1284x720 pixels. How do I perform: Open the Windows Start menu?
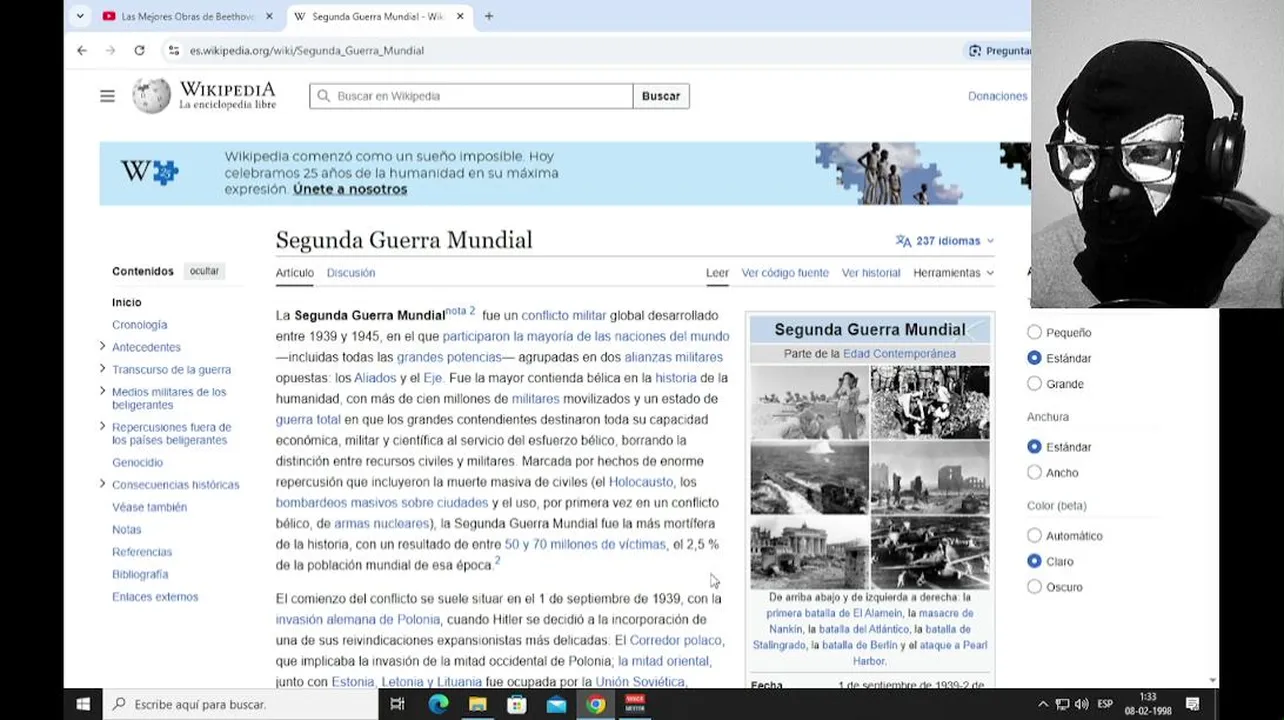tap(83, 704)
